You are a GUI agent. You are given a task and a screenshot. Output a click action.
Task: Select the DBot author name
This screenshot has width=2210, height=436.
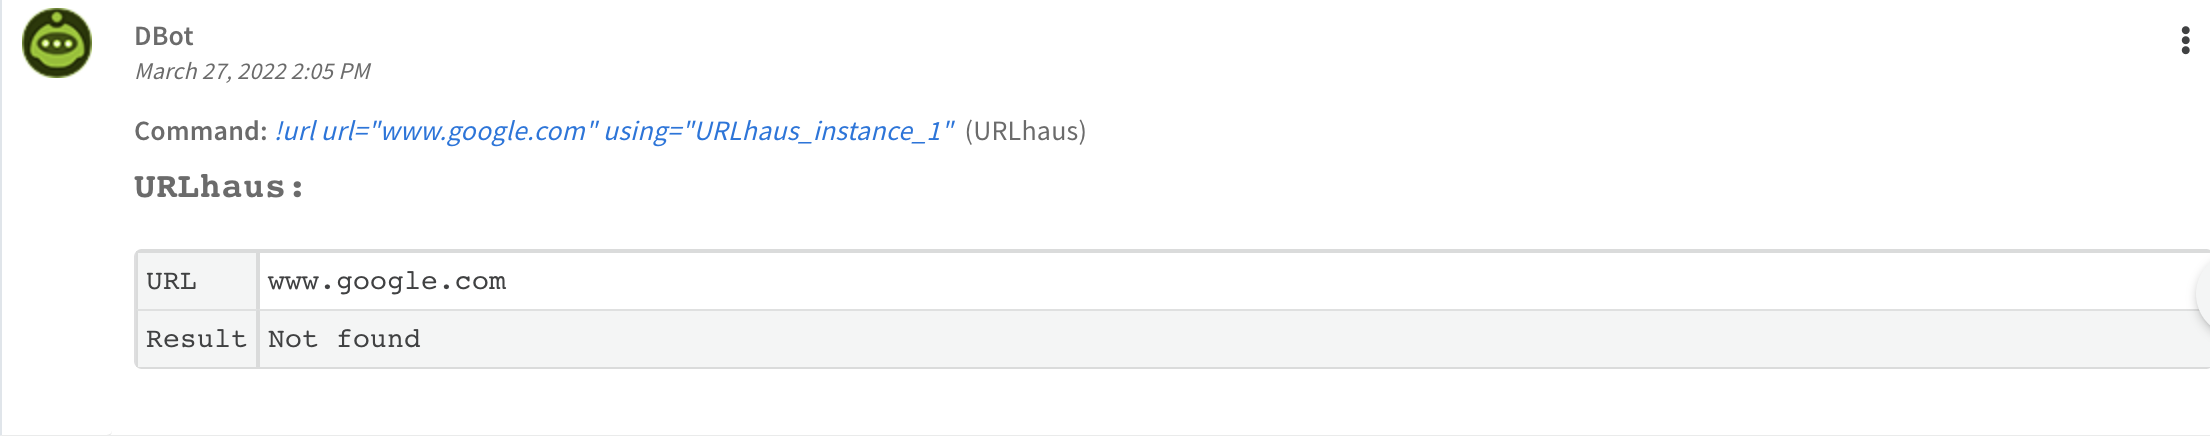click(164, 36)
